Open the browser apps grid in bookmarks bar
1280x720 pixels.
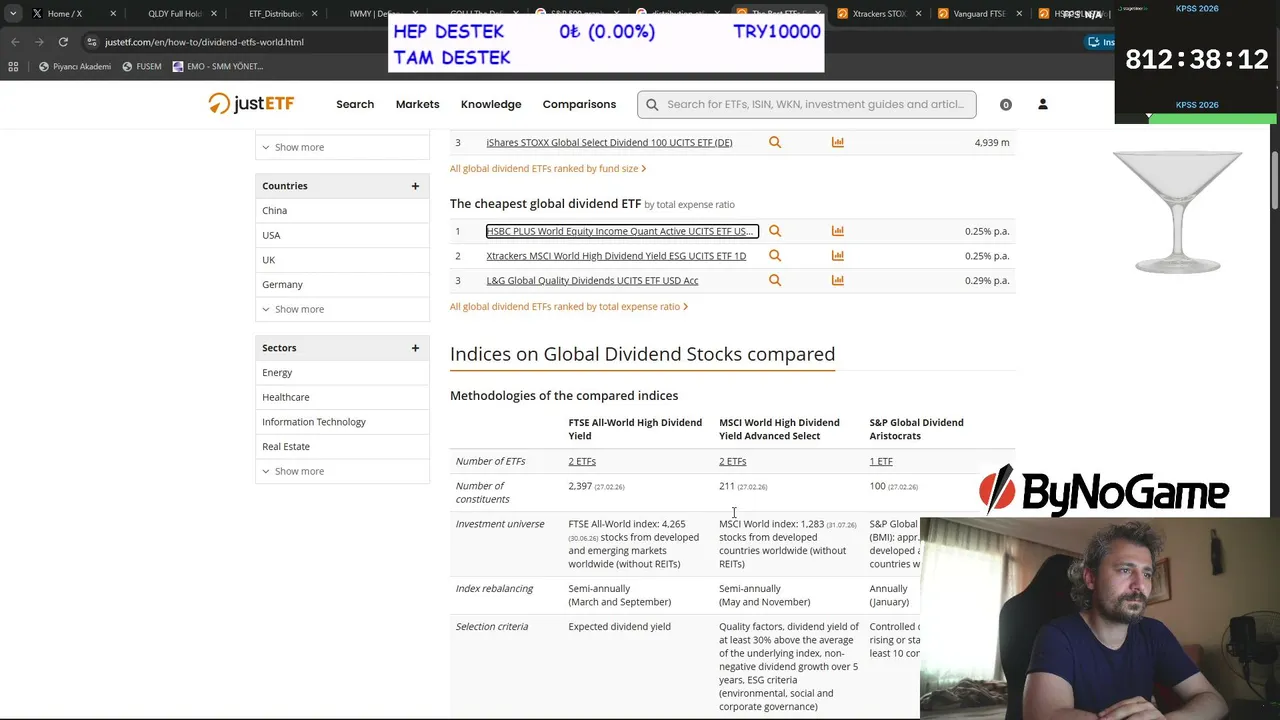(13, 66)
